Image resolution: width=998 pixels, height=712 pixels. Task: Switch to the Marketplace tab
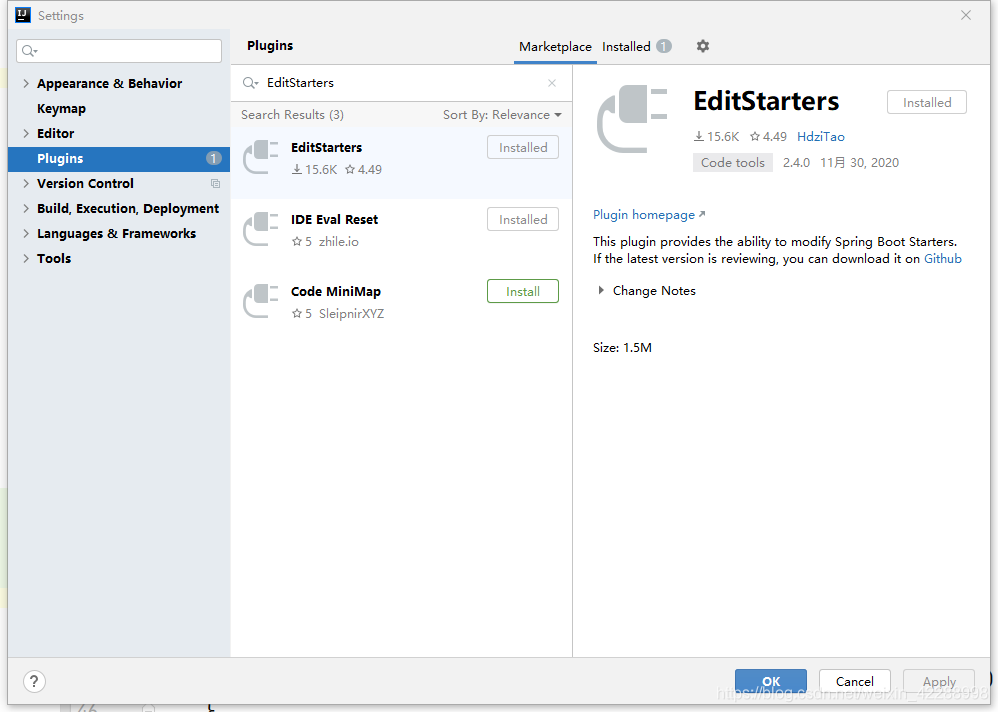pos(555,46)
